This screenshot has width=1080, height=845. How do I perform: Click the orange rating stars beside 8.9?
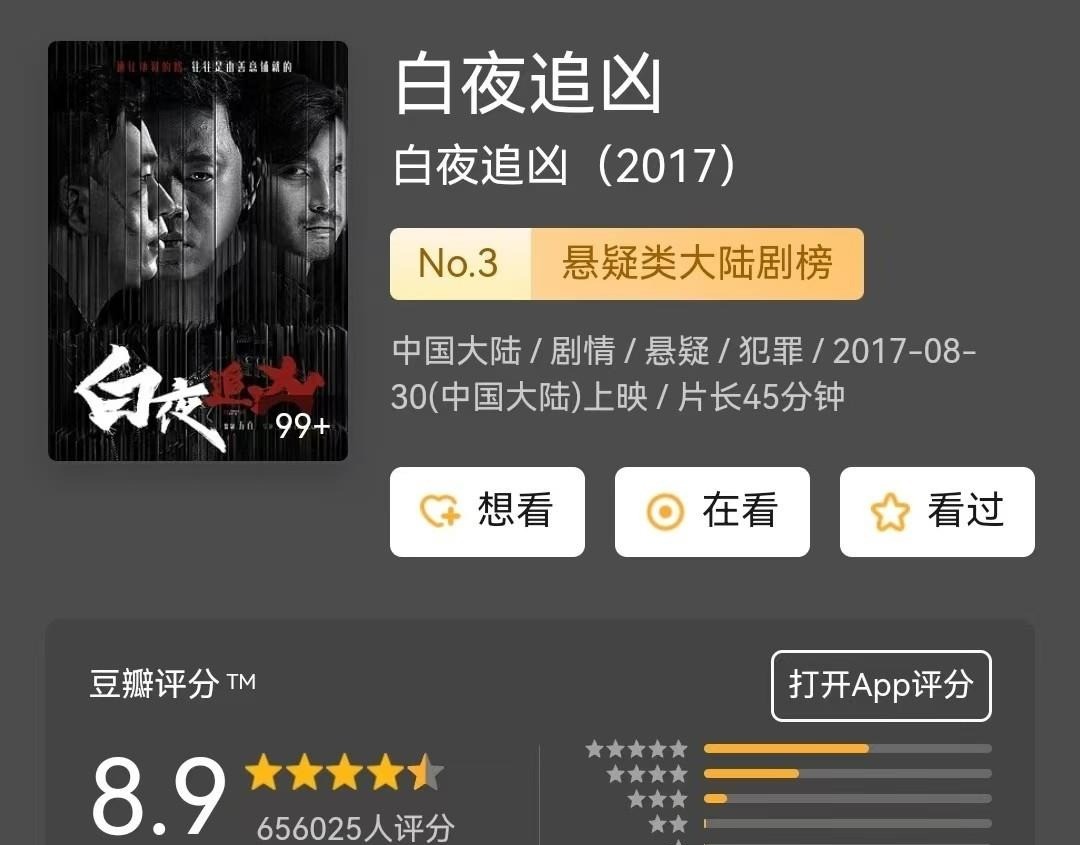click(344, 772)
